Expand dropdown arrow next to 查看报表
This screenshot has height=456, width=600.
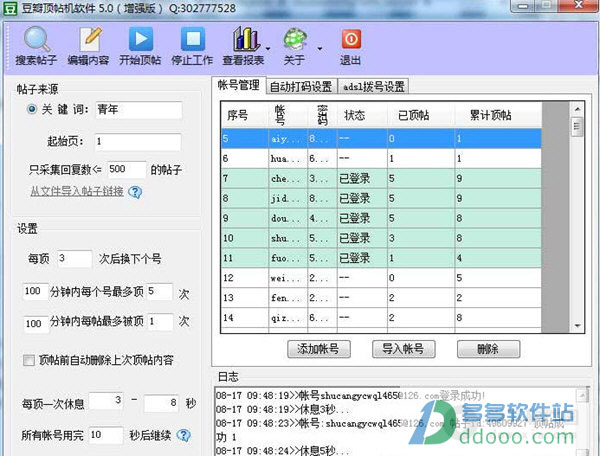click(268, 49)
